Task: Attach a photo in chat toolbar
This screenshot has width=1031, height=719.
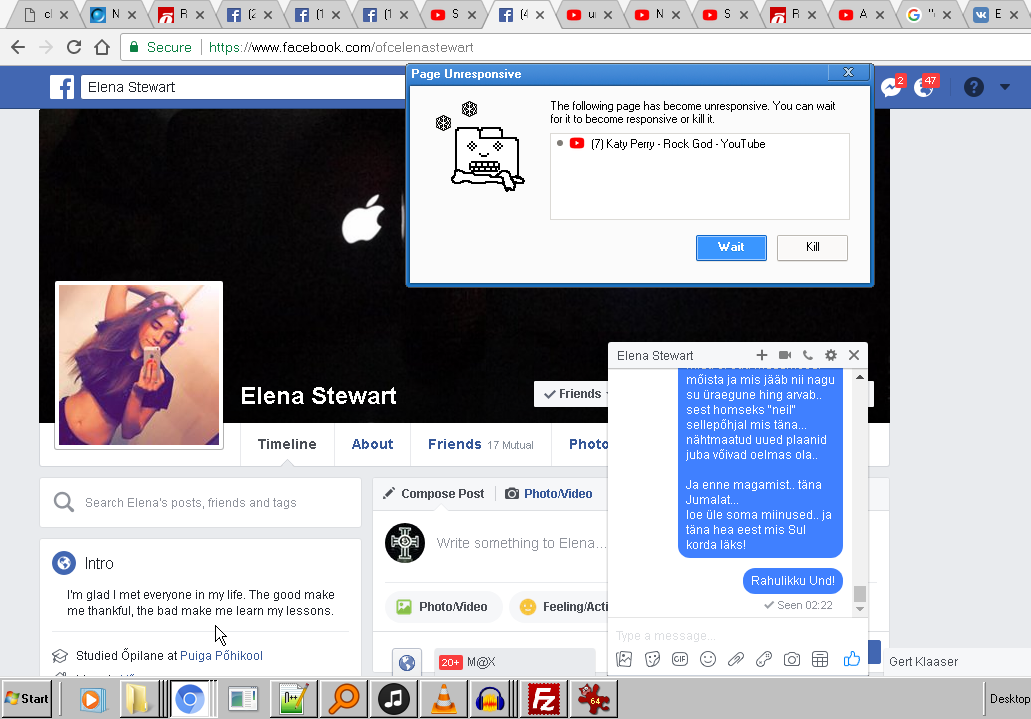Action: [x=624, y=659]
